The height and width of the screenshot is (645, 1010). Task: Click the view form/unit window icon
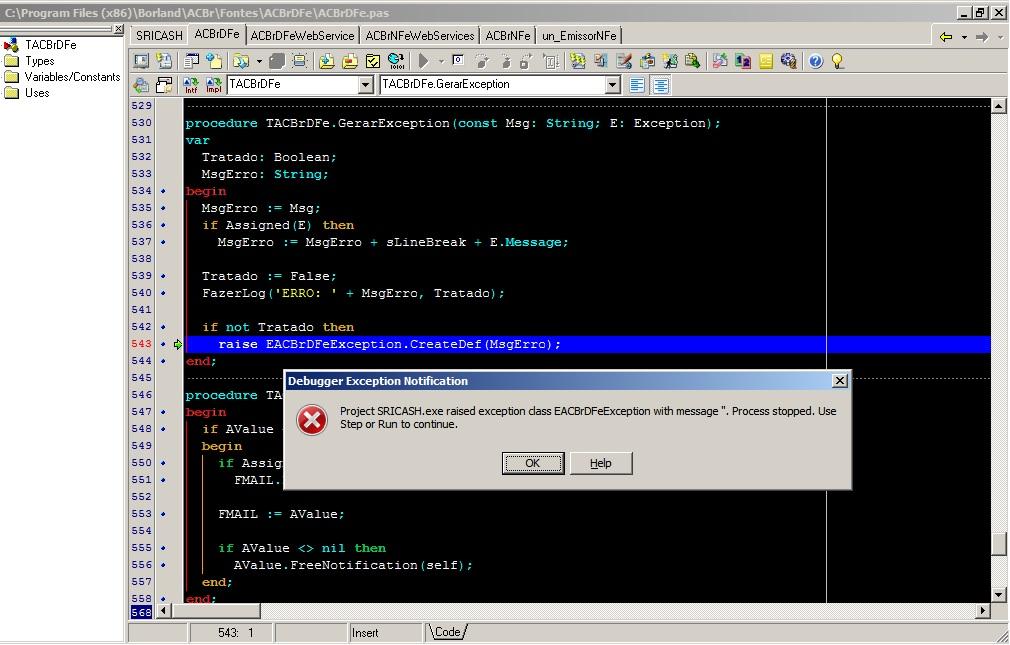pyautogui.click(x=191, y=61)
